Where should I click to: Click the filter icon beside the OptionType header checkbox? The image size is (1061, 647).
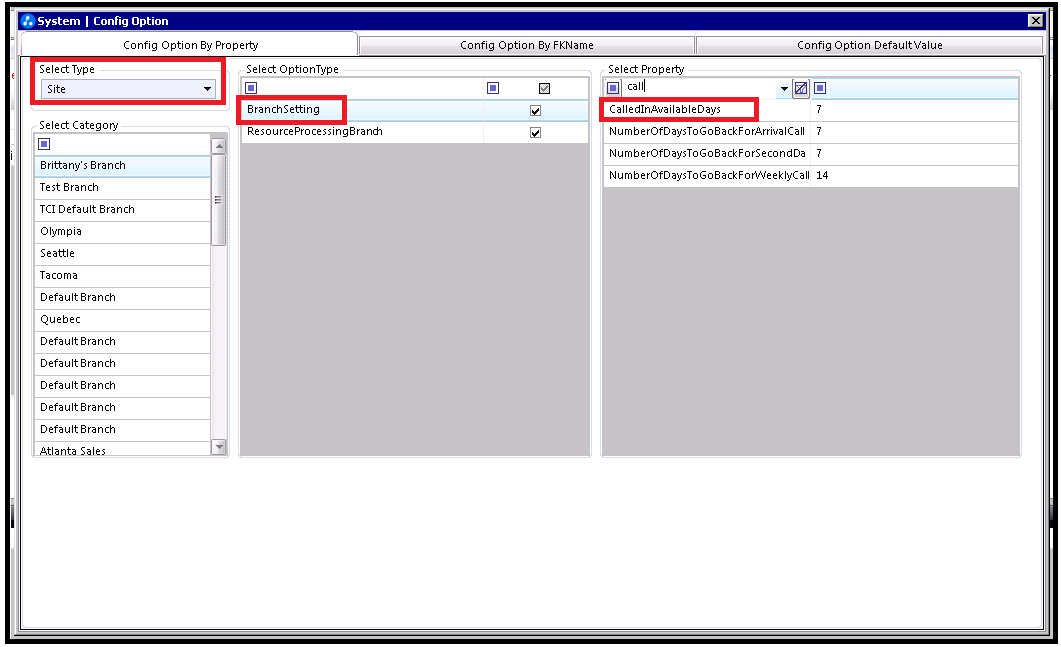click(493, 88)
